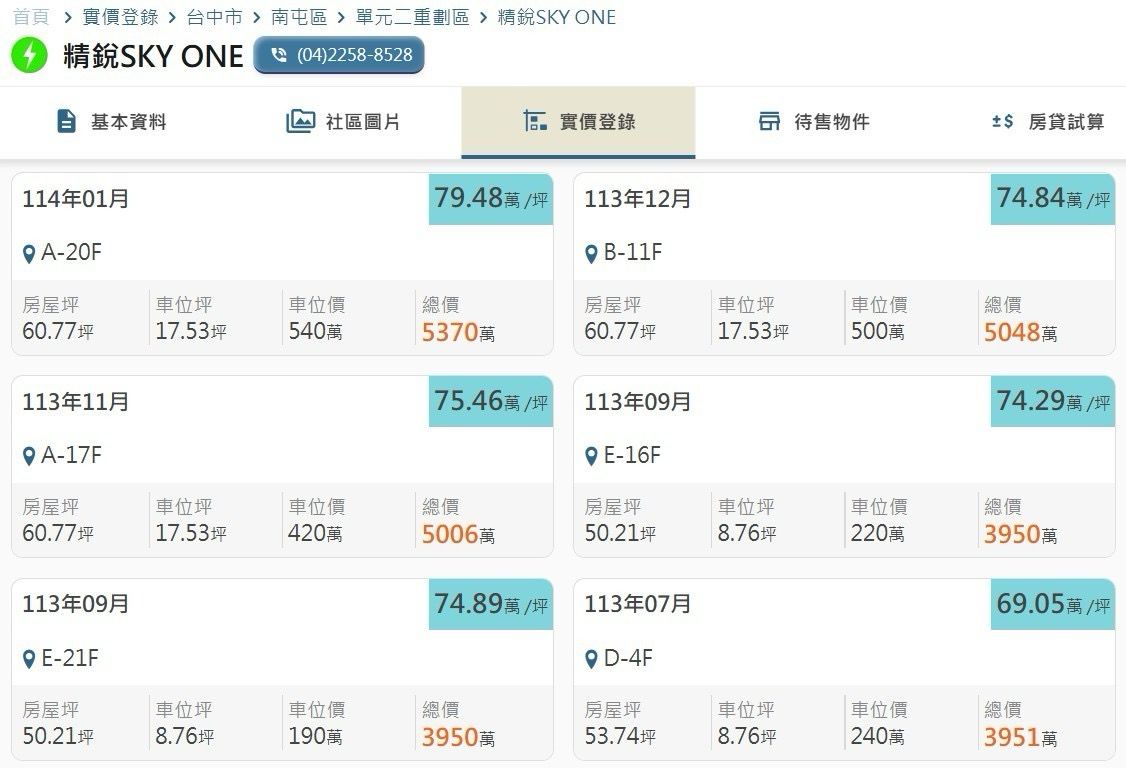Click the location pin beside E-16F

click(591, 457)
